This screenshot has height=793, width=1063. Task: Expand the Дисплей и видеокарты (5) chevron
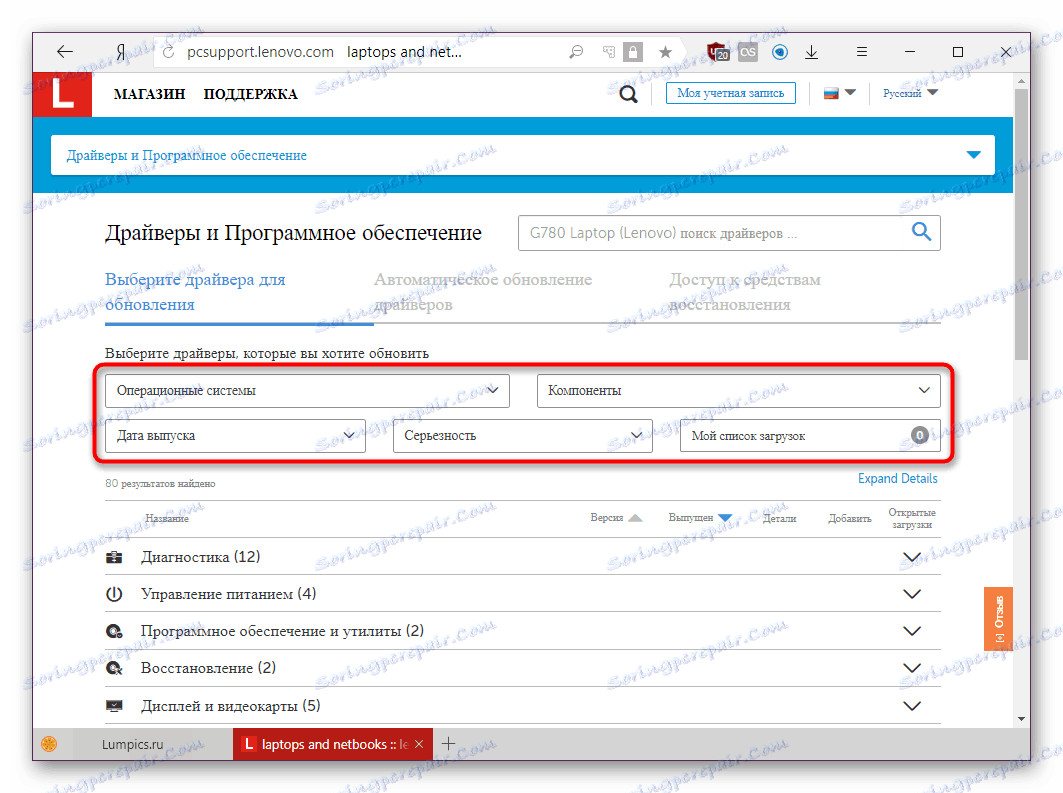coord(912,706)
